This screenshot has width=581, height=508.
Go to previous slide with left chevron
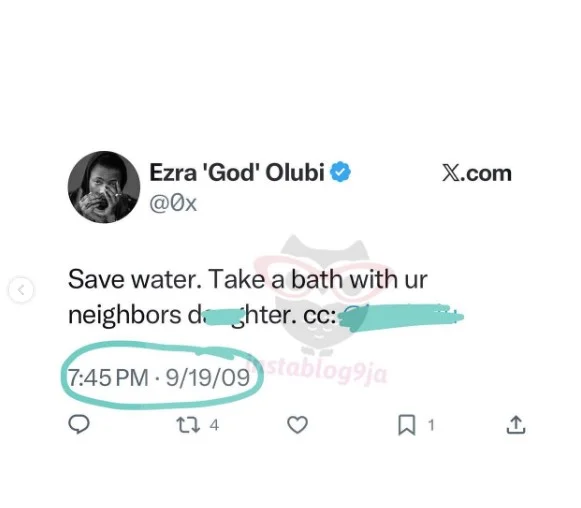21,290
